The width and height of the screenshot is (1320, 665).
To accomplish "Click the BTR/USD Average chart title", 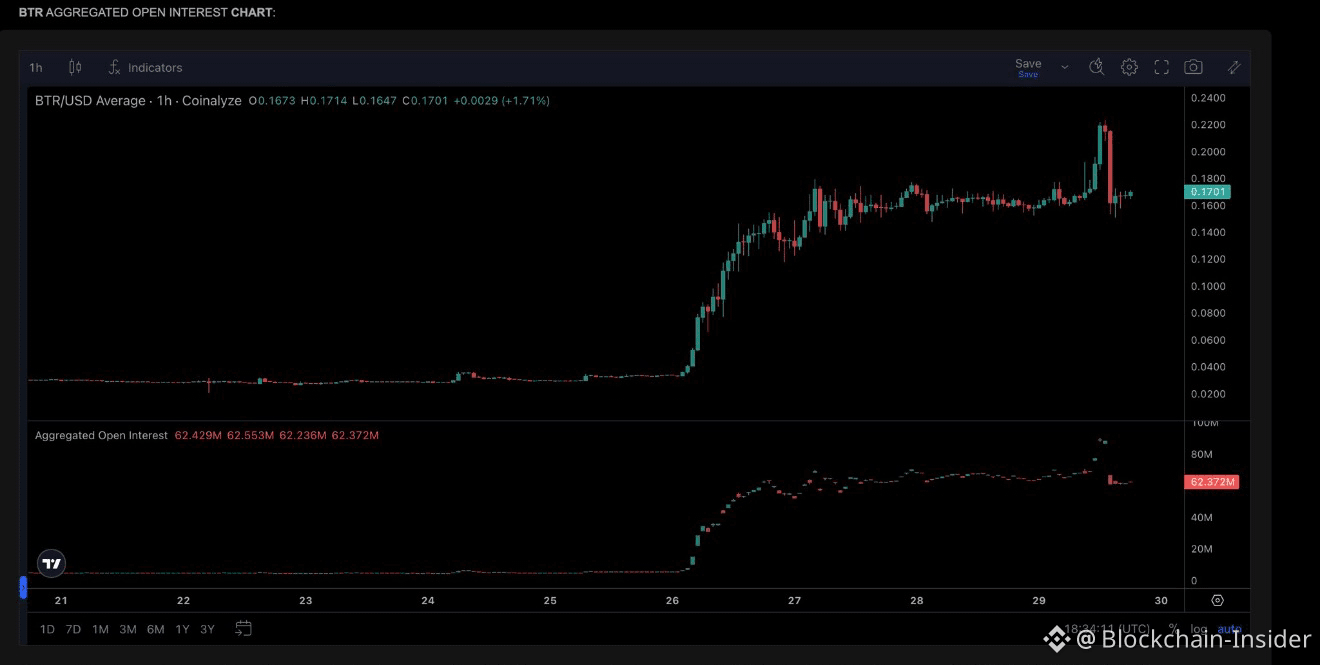I will [x=138, y=101].
